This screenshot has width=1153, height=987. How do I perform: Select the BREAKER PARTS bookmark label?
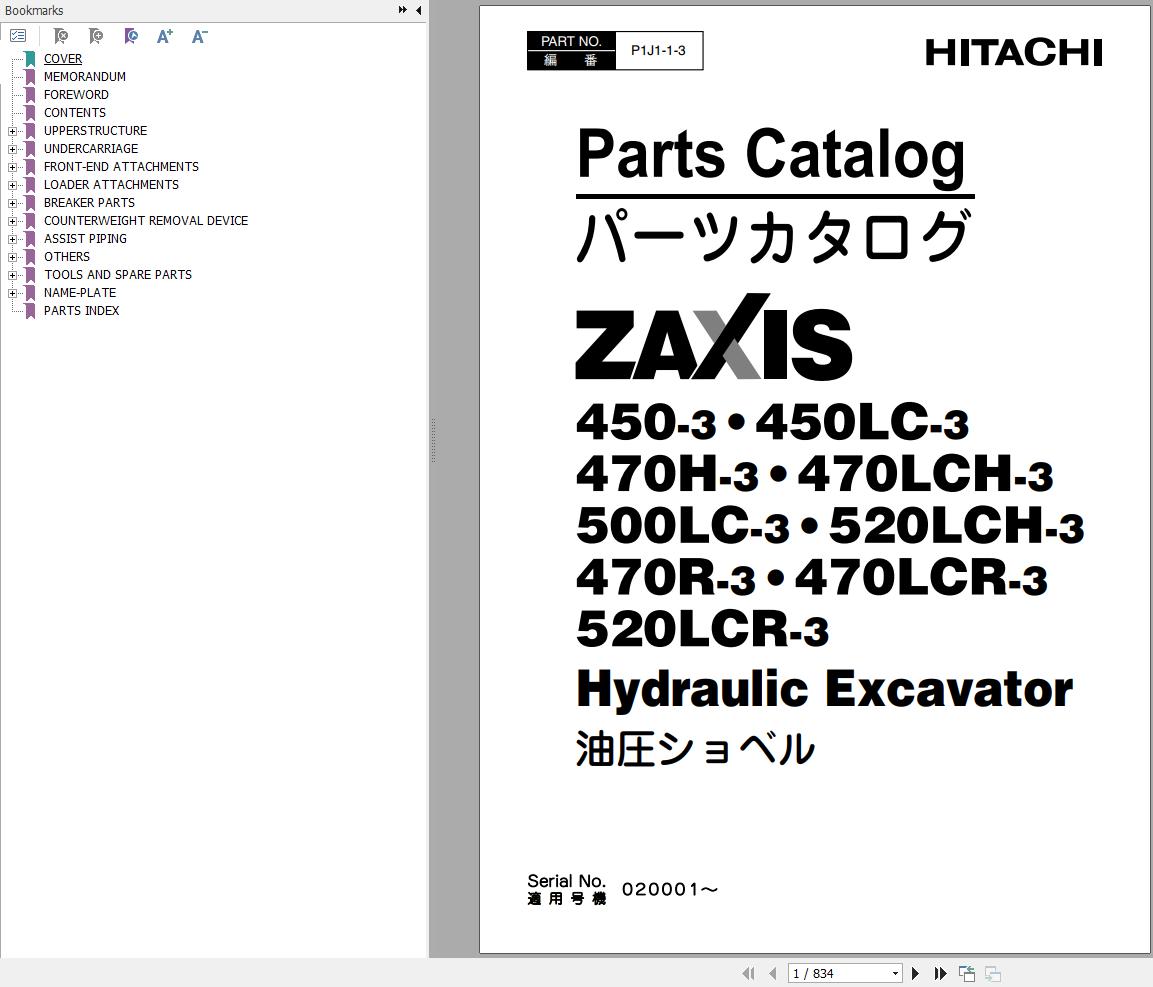[89, 203]
